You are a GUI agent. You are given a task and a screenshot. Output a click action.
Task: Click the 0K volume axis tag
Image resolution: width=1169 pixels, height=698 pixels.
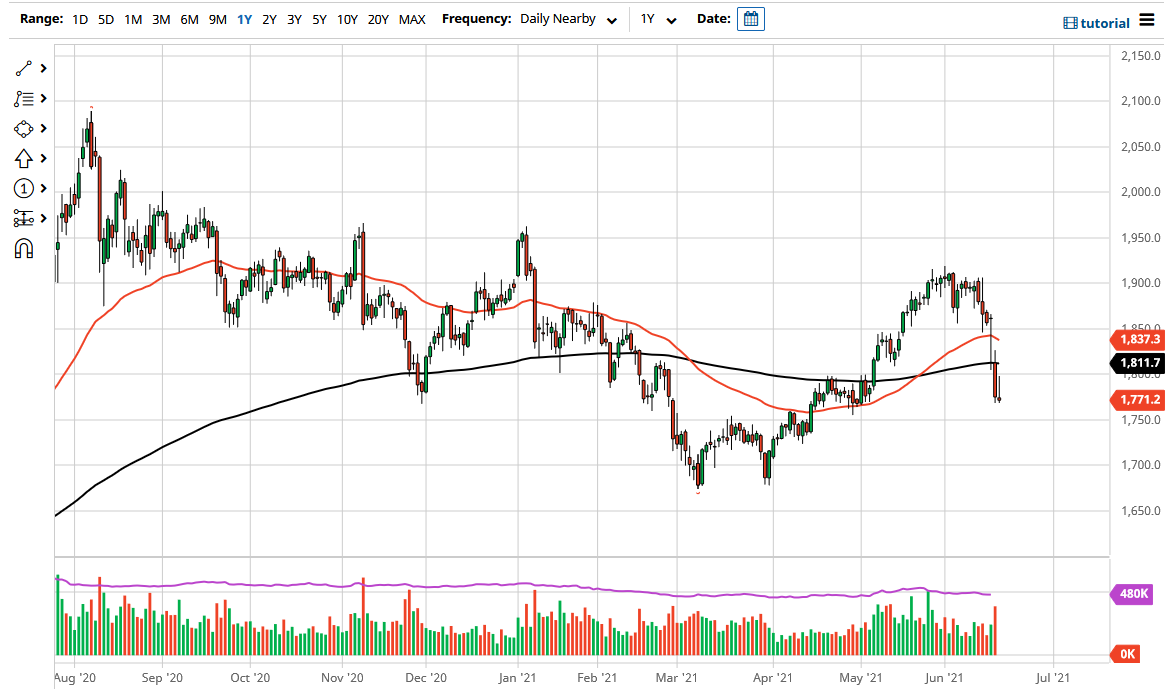pyautogui.click(x=1125, y=654)
